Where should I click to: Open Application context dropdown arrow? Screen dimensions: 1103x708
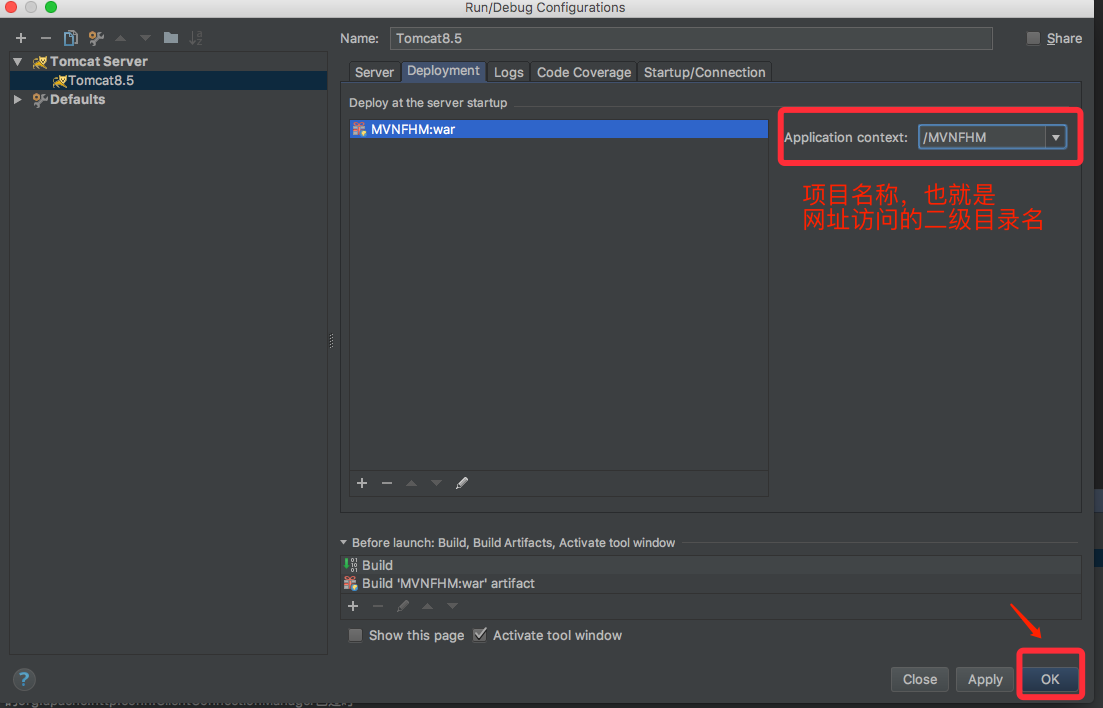coord(1055,137)
